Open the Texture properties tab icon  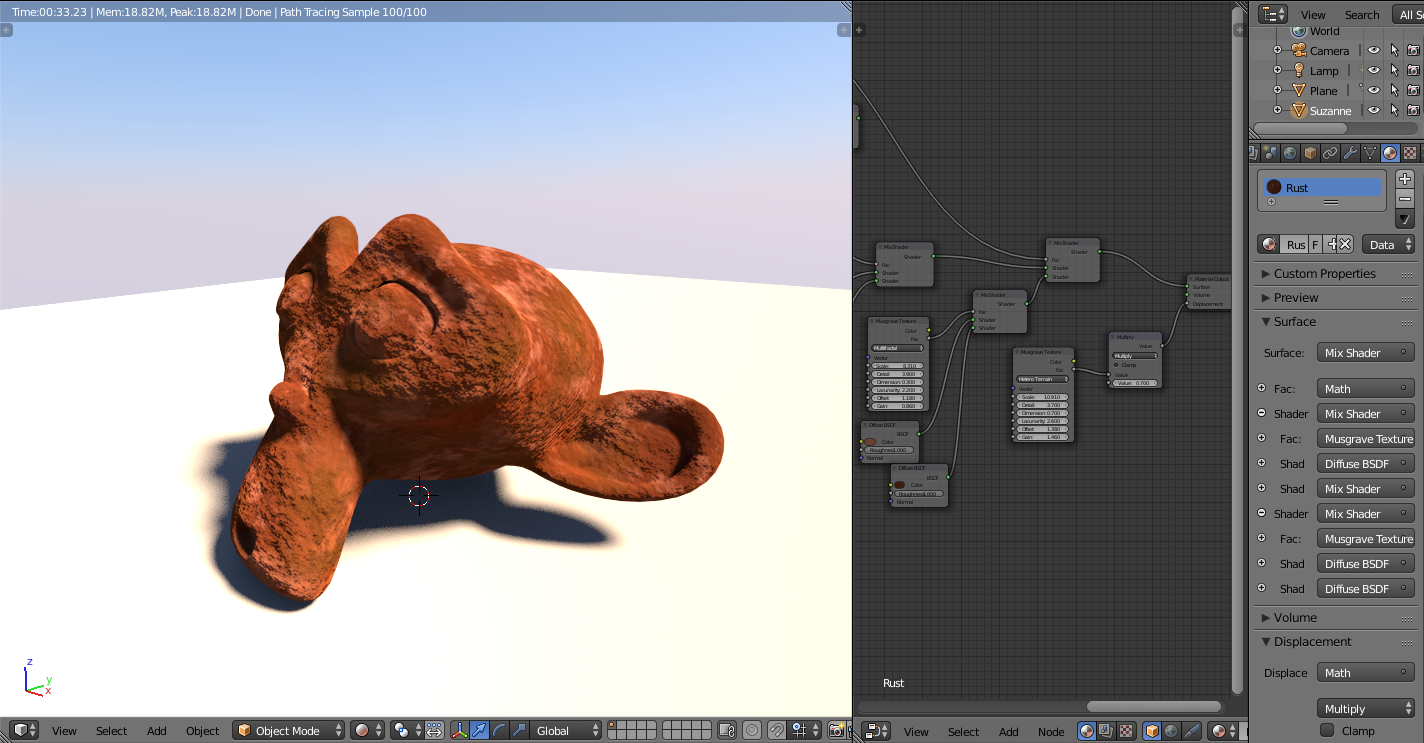1410,153
